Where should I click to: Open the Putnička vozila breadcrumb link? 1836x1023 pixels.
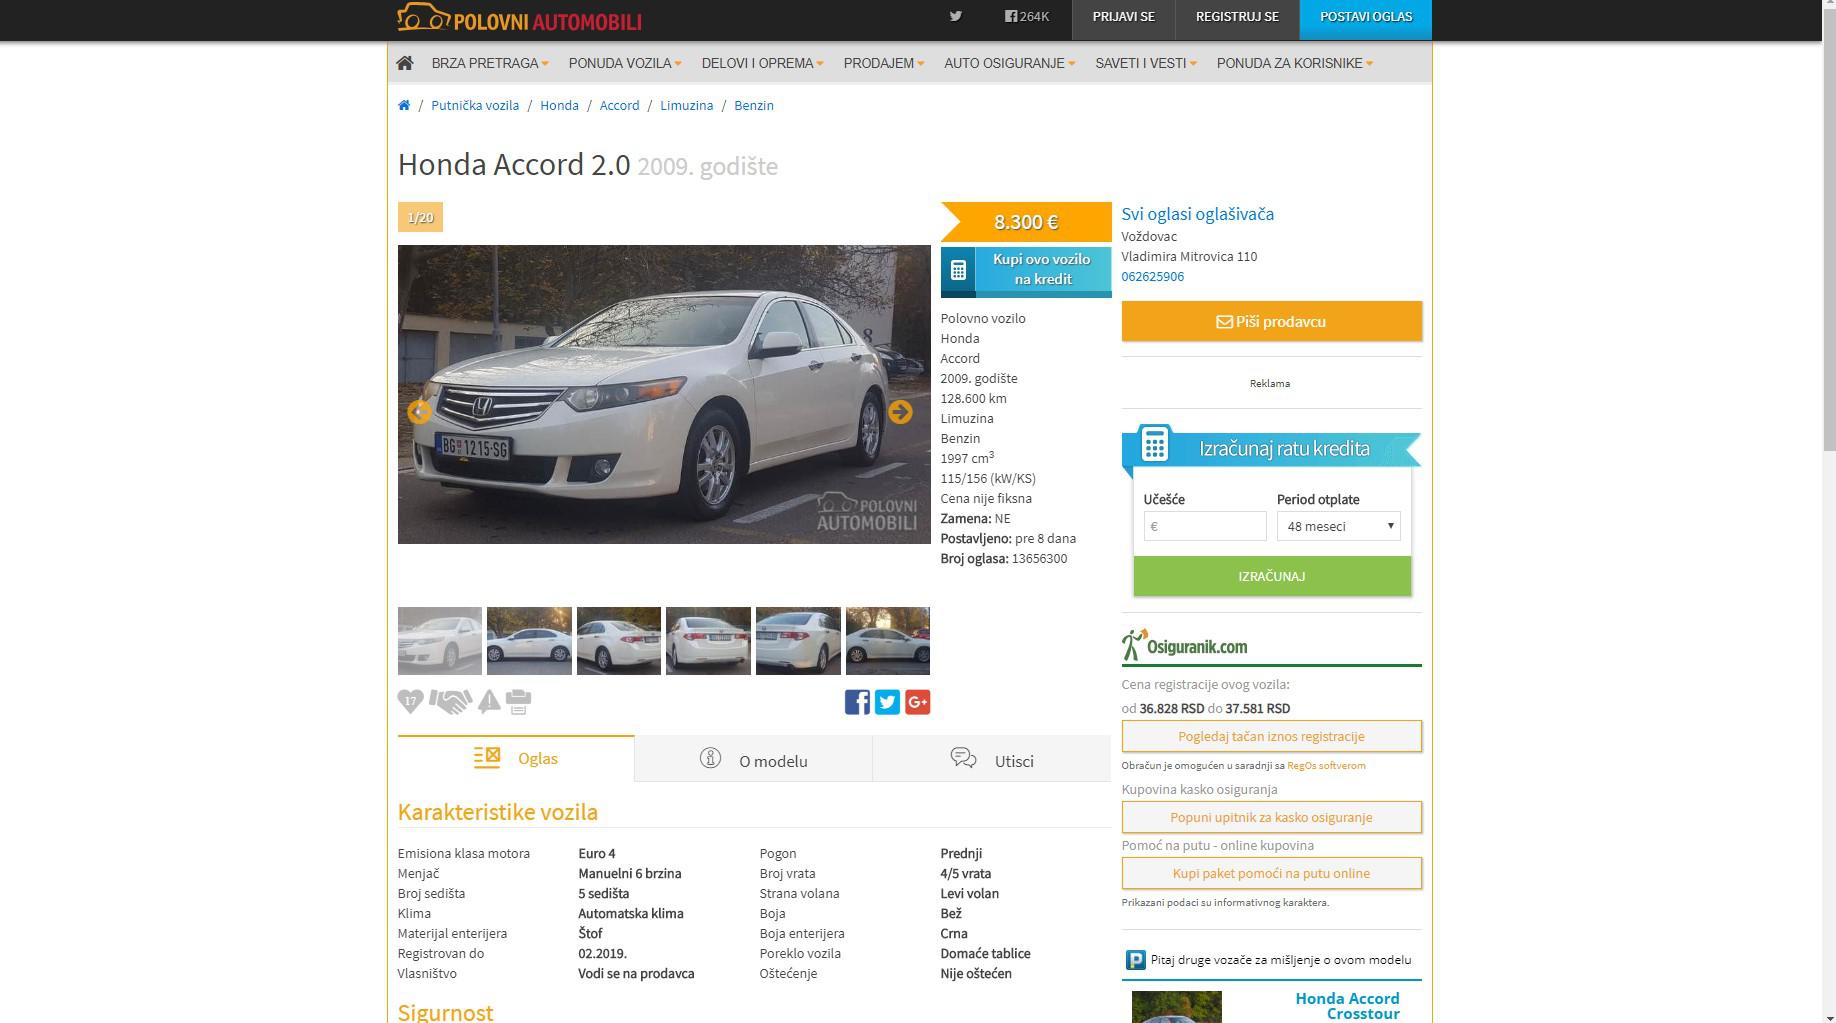475,105
